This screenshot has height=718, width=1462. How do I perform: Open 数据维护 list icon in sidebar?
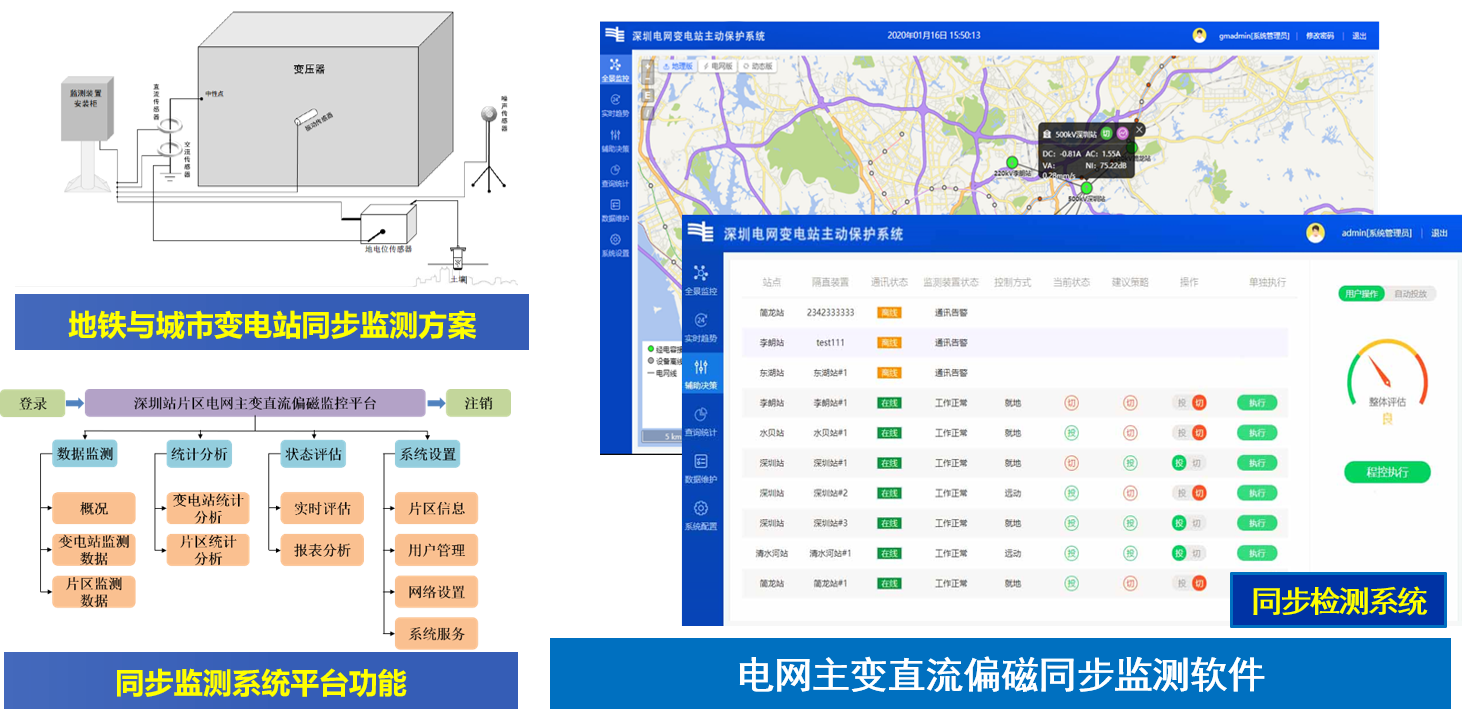pos(700,463)
